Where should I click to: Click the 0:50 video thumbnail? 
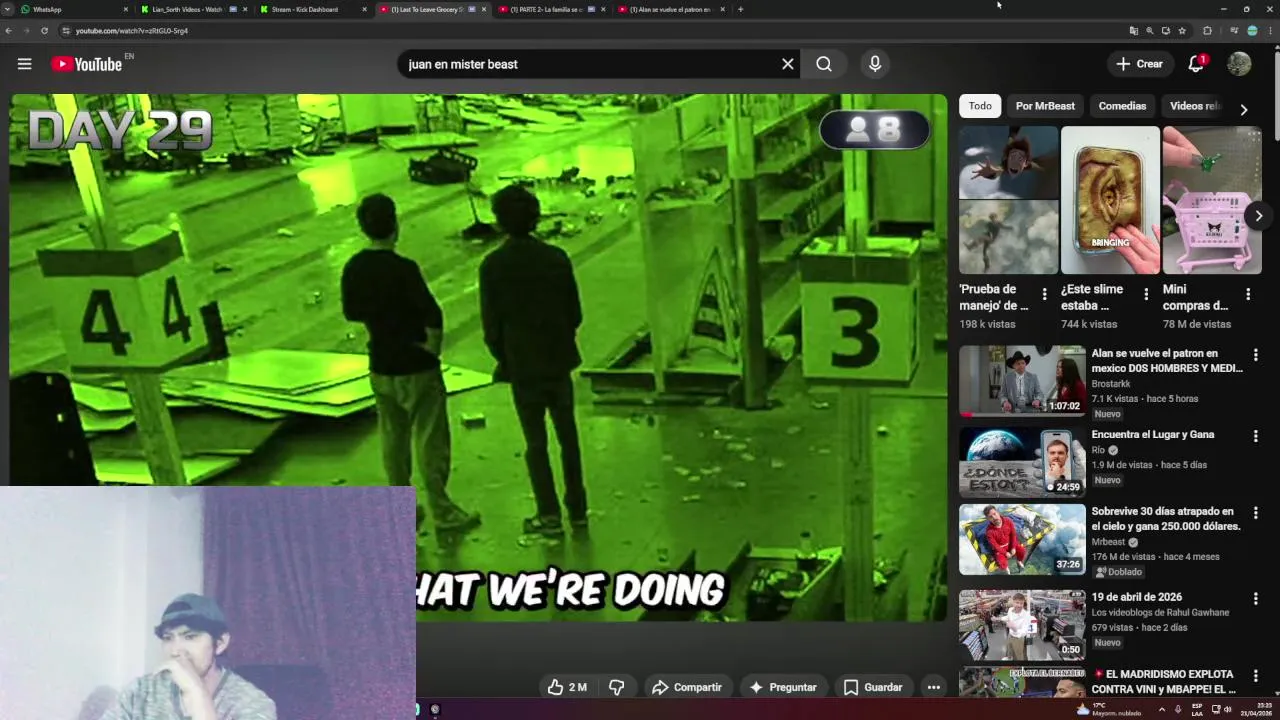(x=1022, y=625)
